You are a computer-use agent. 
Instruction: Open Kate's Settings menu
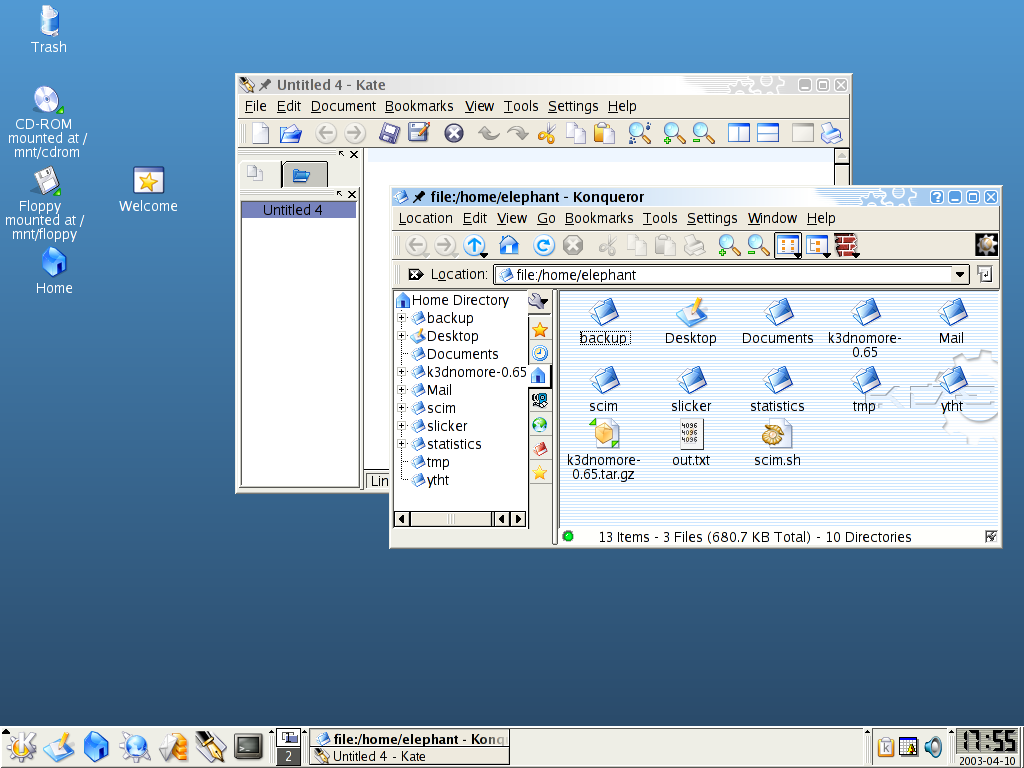(573, 106)
